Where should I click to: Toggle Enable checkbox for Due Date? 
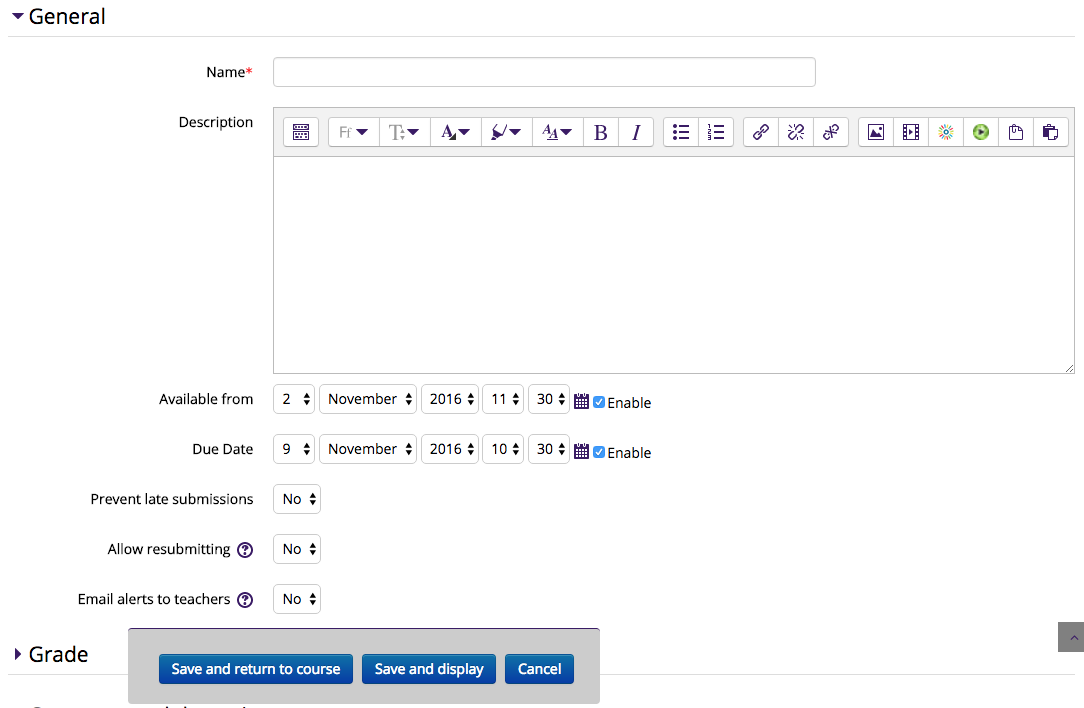click(x=599, y=451)
